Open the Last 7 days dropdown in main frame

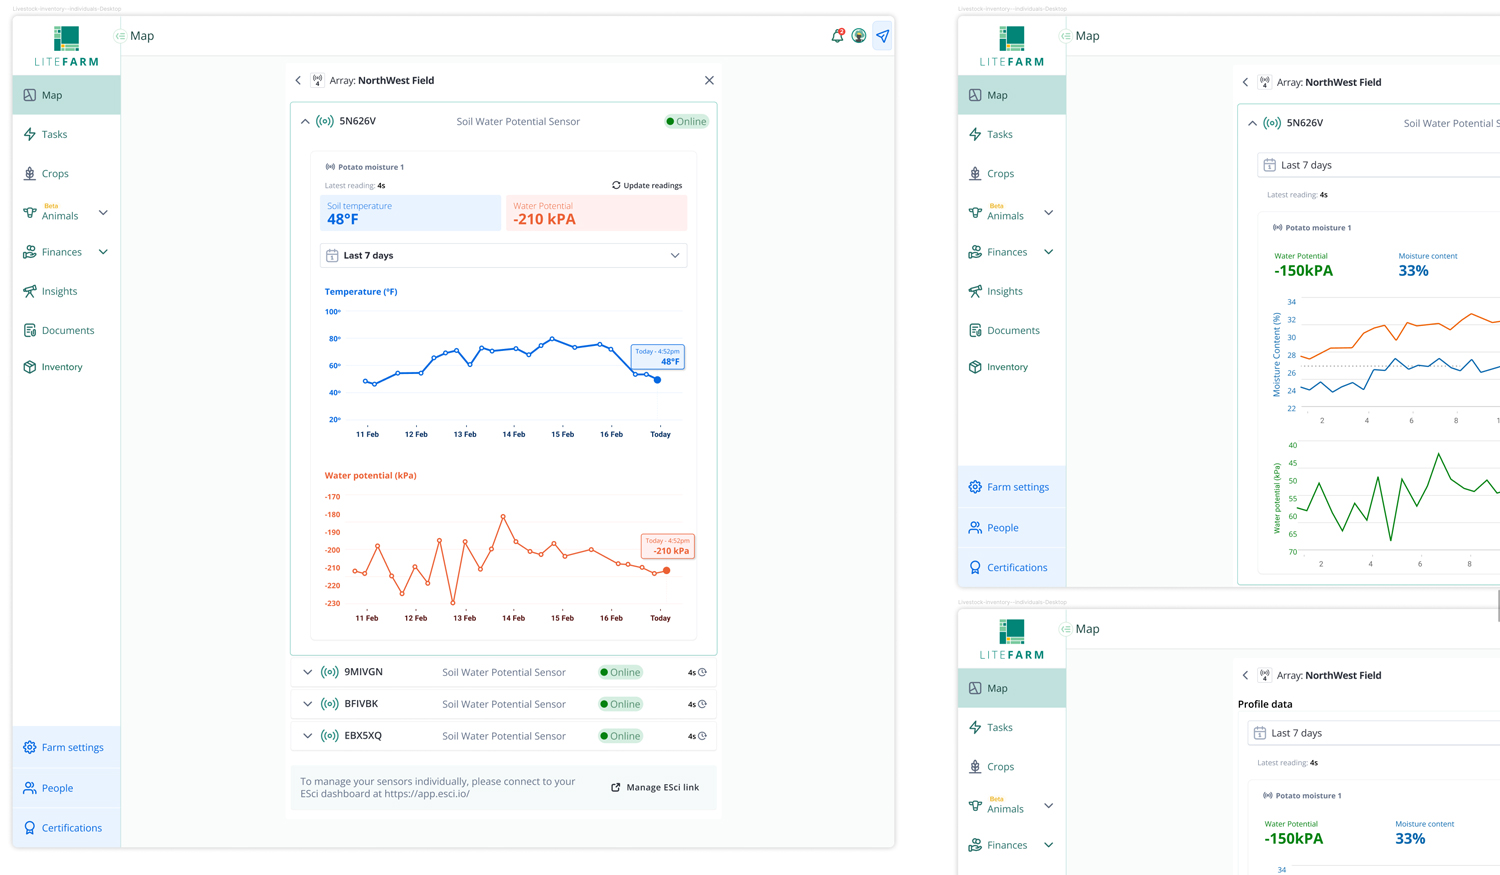(503, 256)
